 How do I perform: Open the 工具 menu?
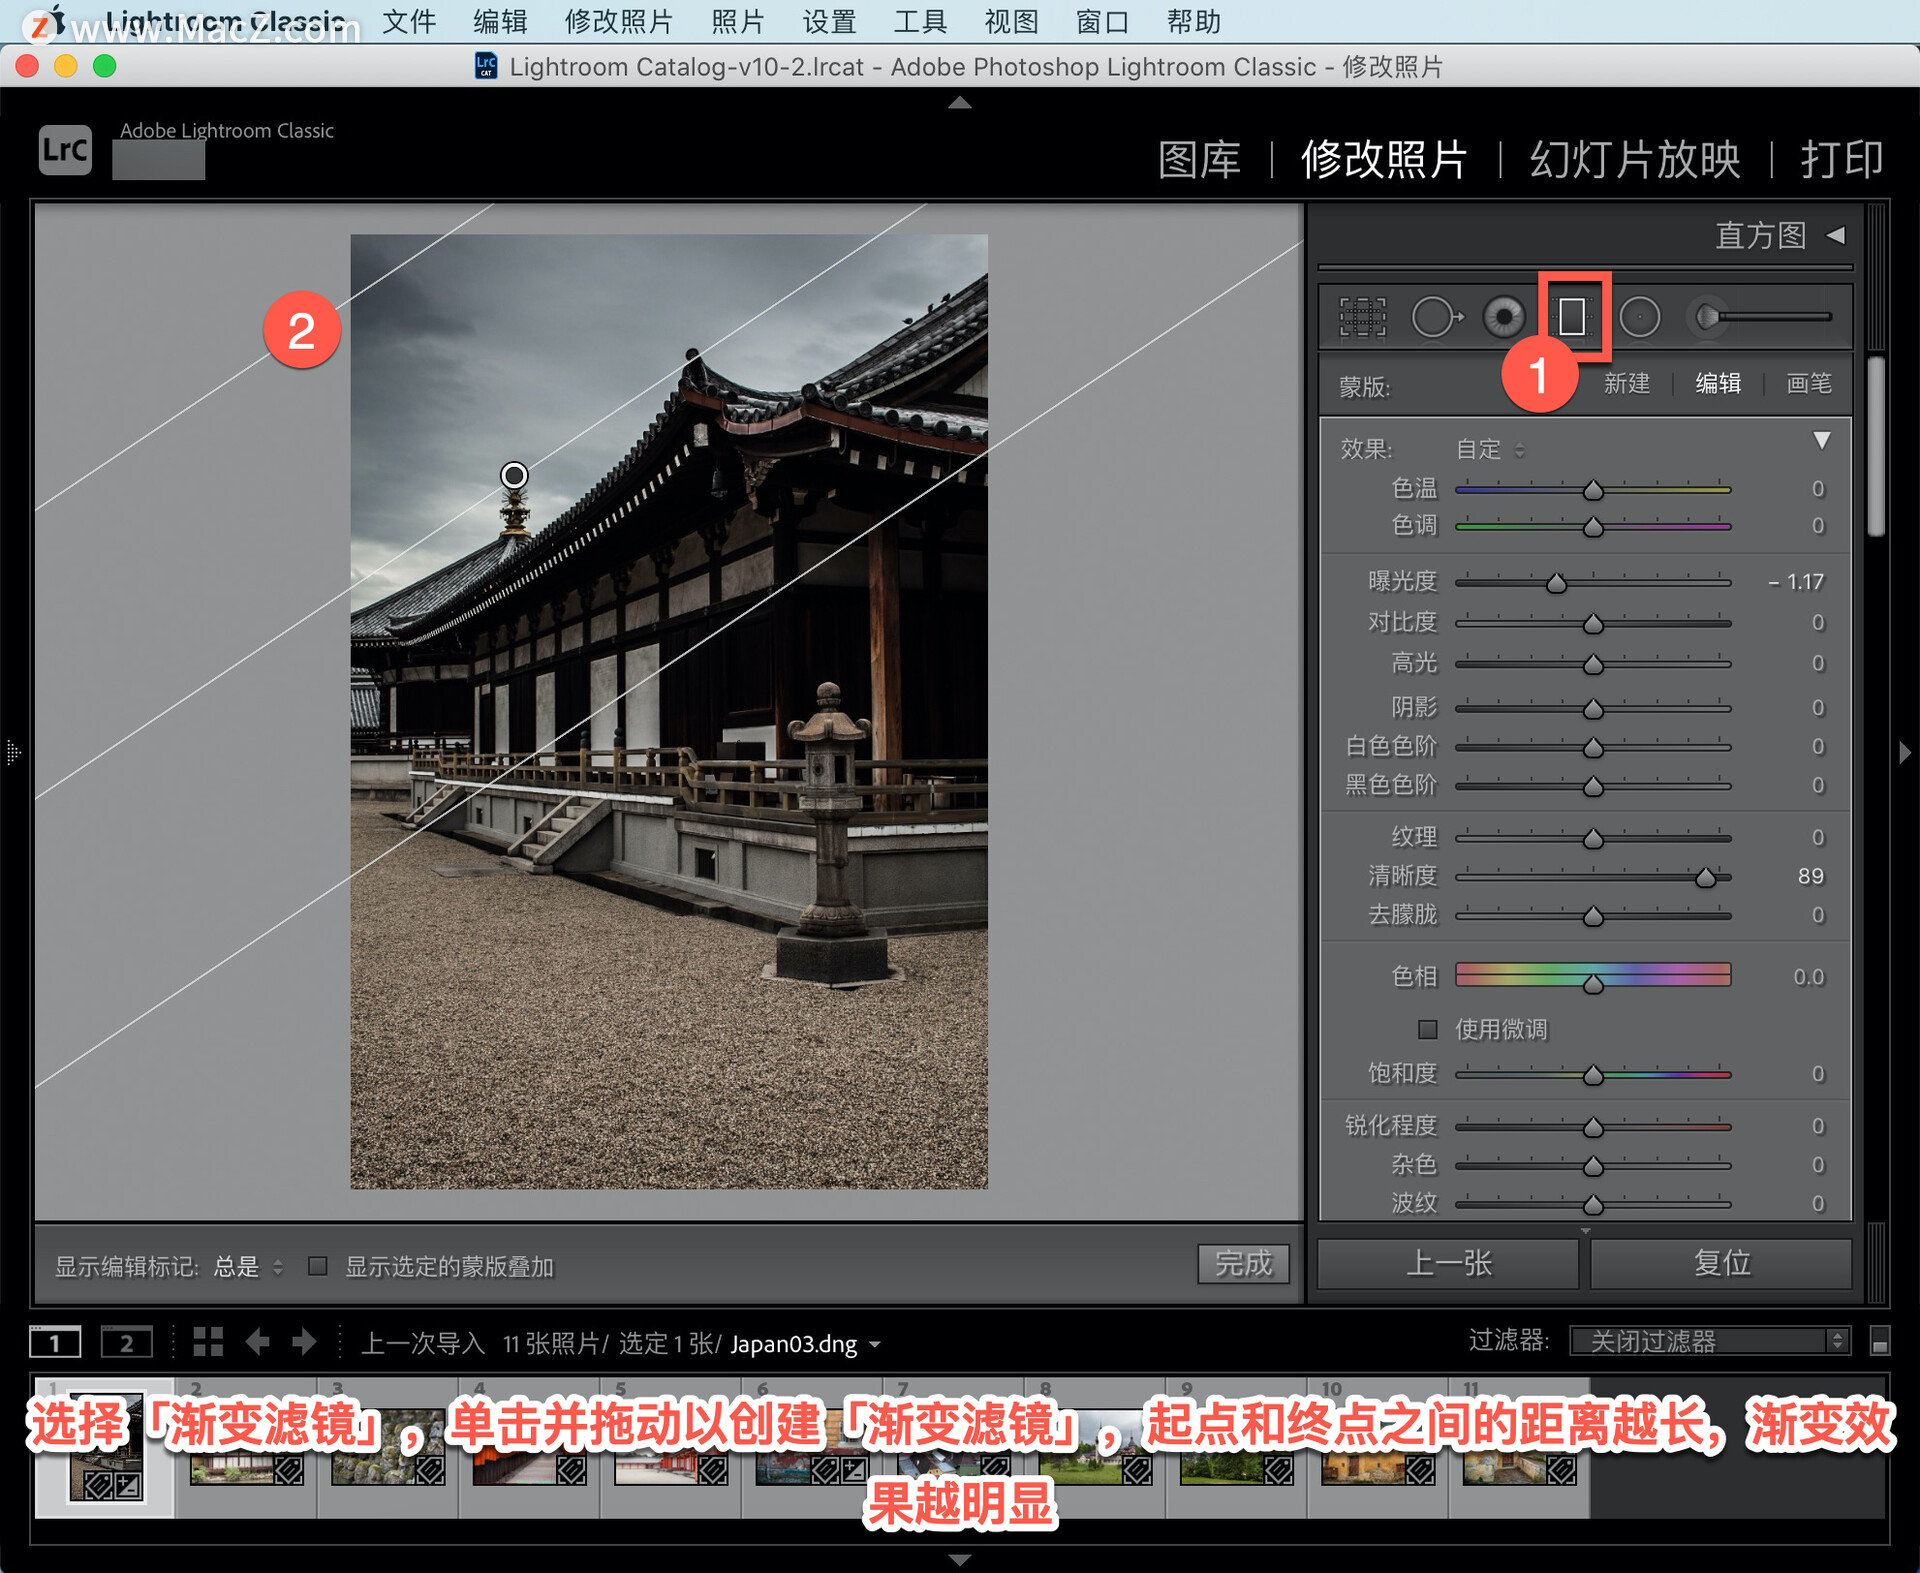920,21
